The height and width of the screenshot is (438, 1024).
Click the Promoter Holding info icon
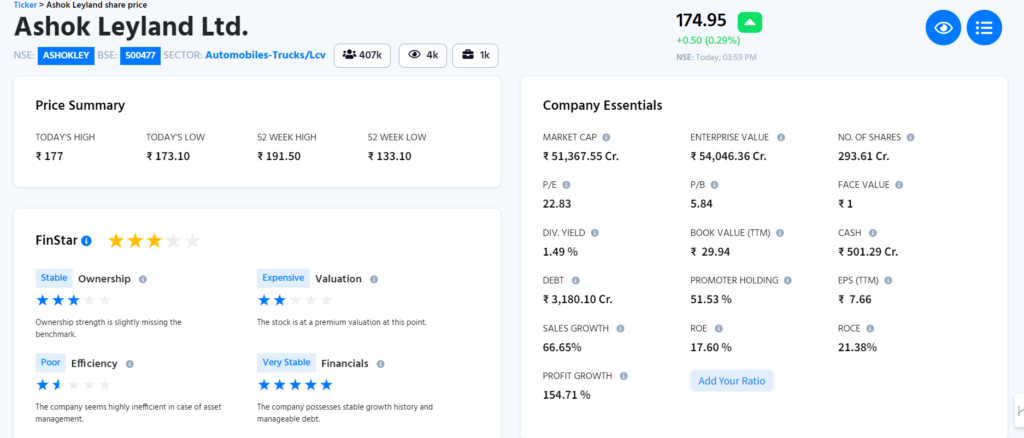tap(788, 281)
